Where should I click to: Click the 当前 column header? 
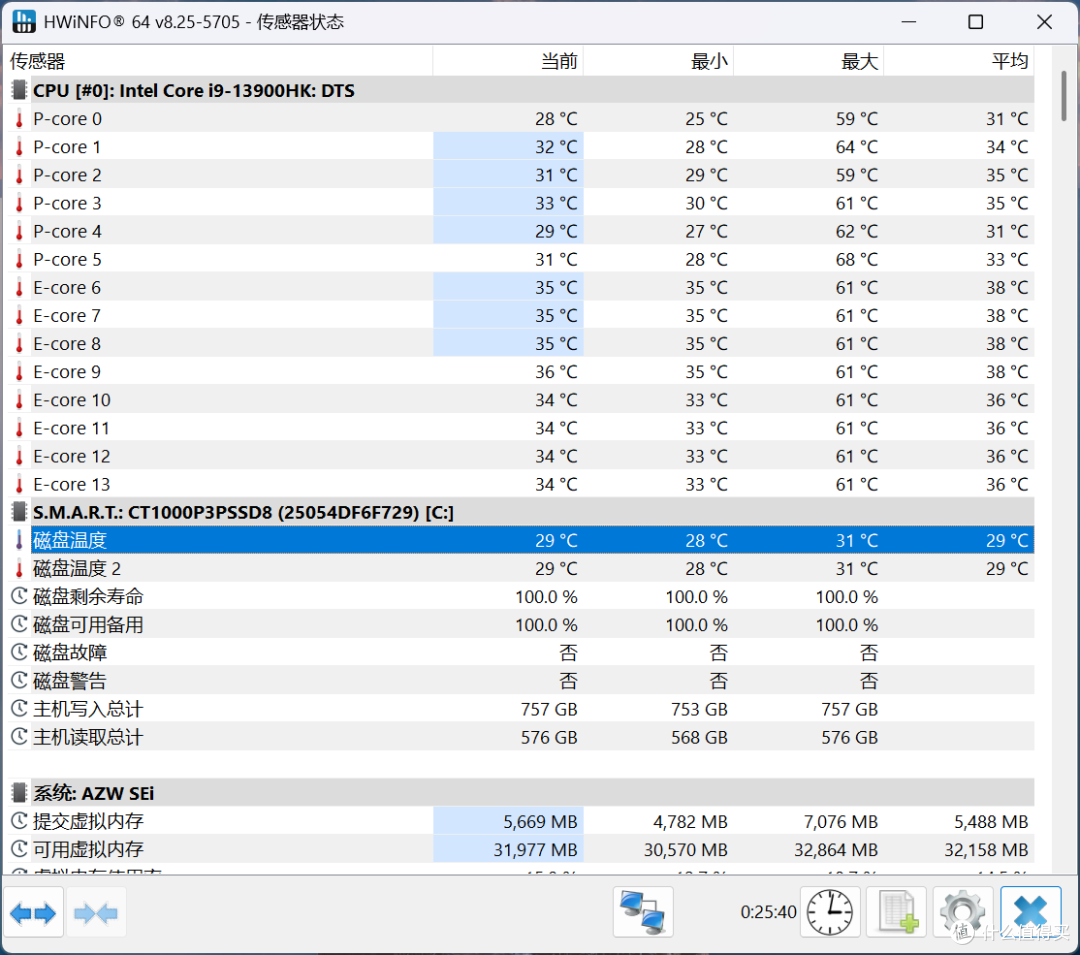click(x=508, y=61)
